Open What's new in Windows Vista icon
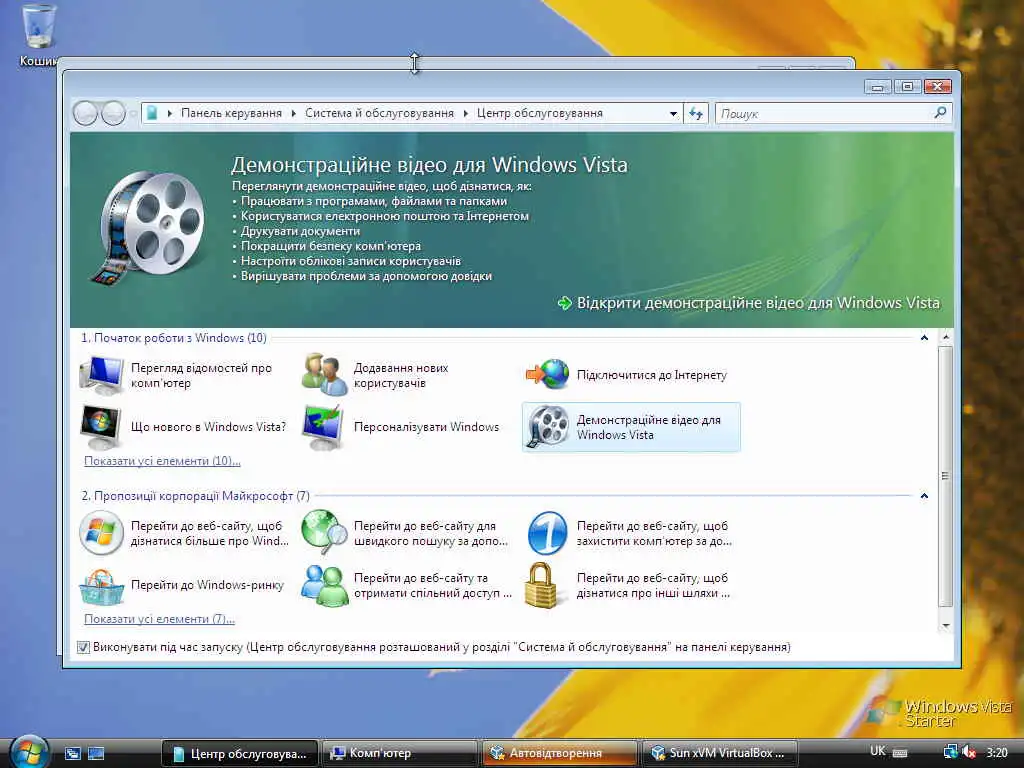This screenshot has width=1024, height=768. [101, 427]
